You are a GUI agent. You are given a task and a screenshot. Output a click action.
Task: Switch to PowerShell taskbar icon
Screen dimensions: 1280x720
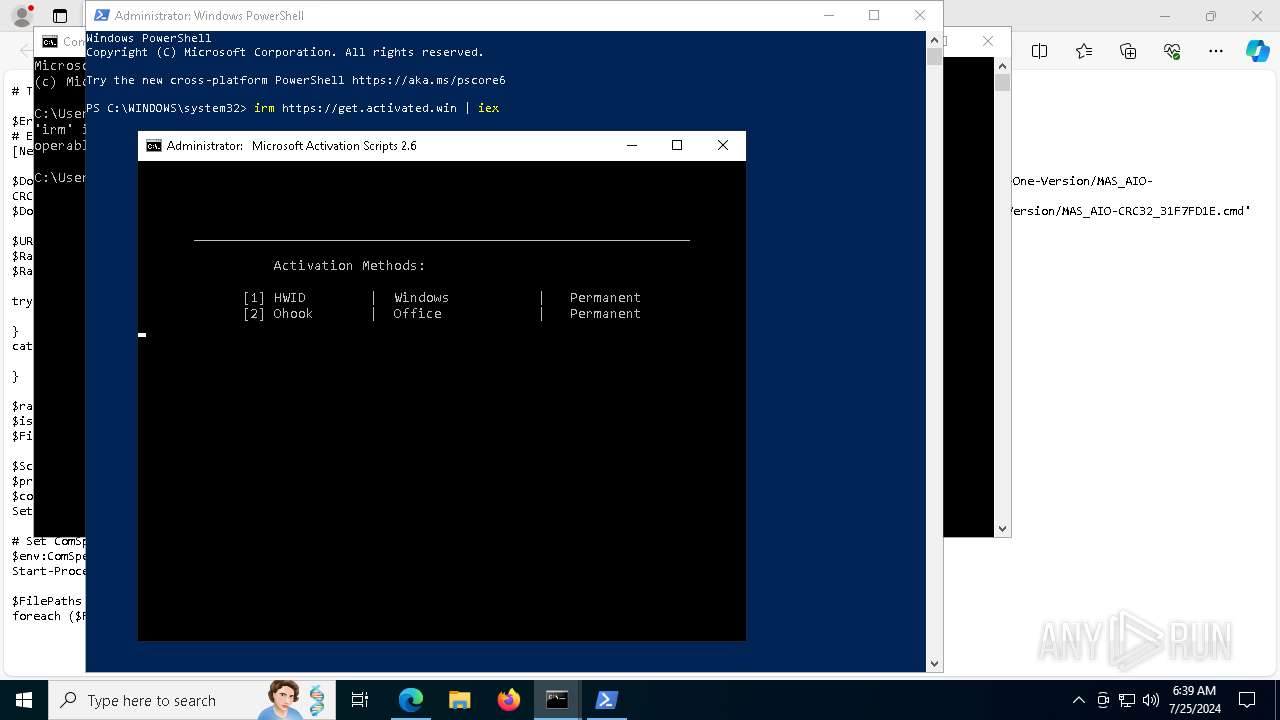tap(606, 700)
